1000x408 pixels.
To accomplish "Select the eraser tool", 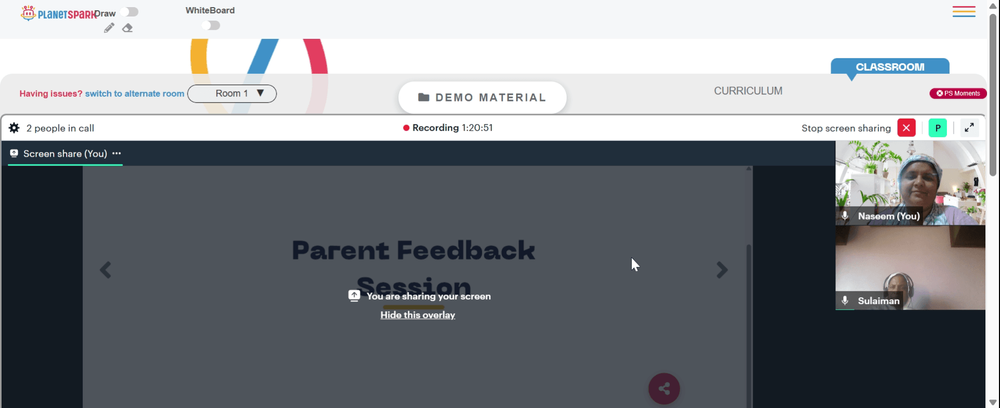I will tap(128, 28).
